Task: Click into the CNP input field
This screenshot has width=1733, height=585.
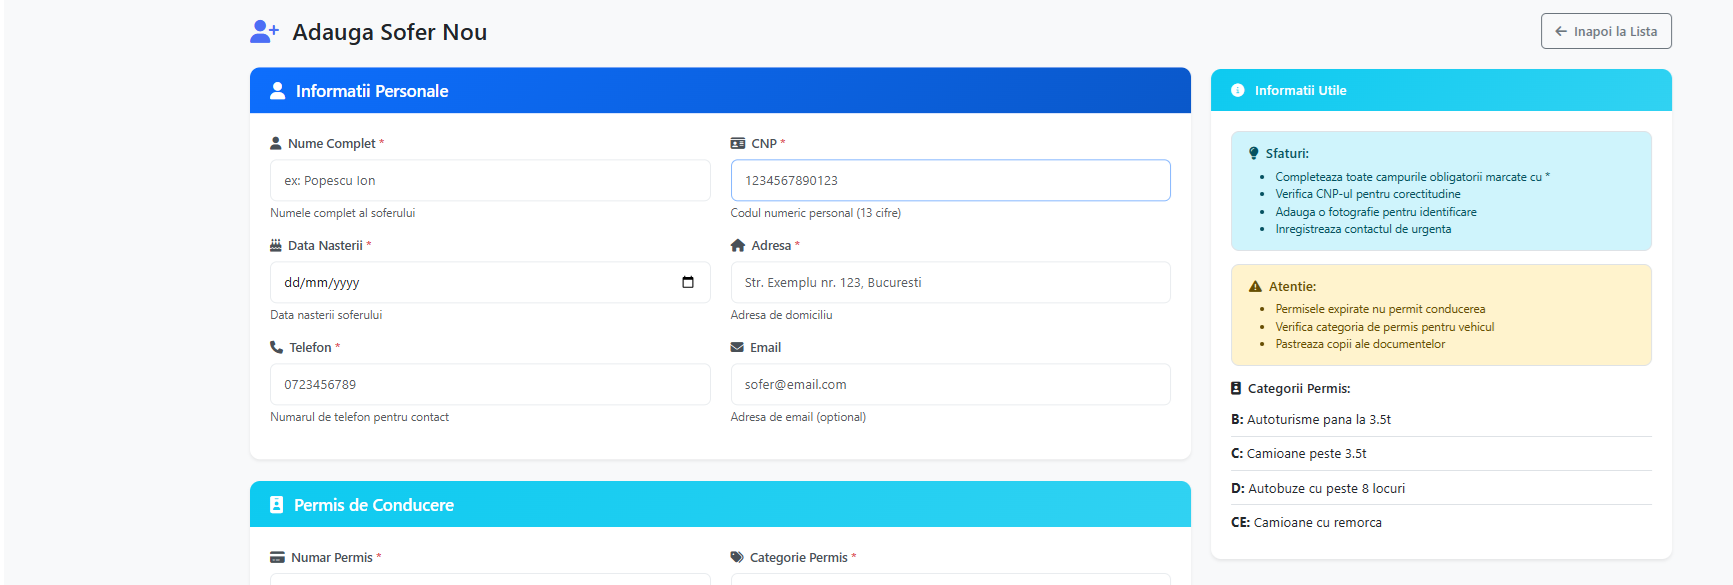Action: [x=950, y=181]
